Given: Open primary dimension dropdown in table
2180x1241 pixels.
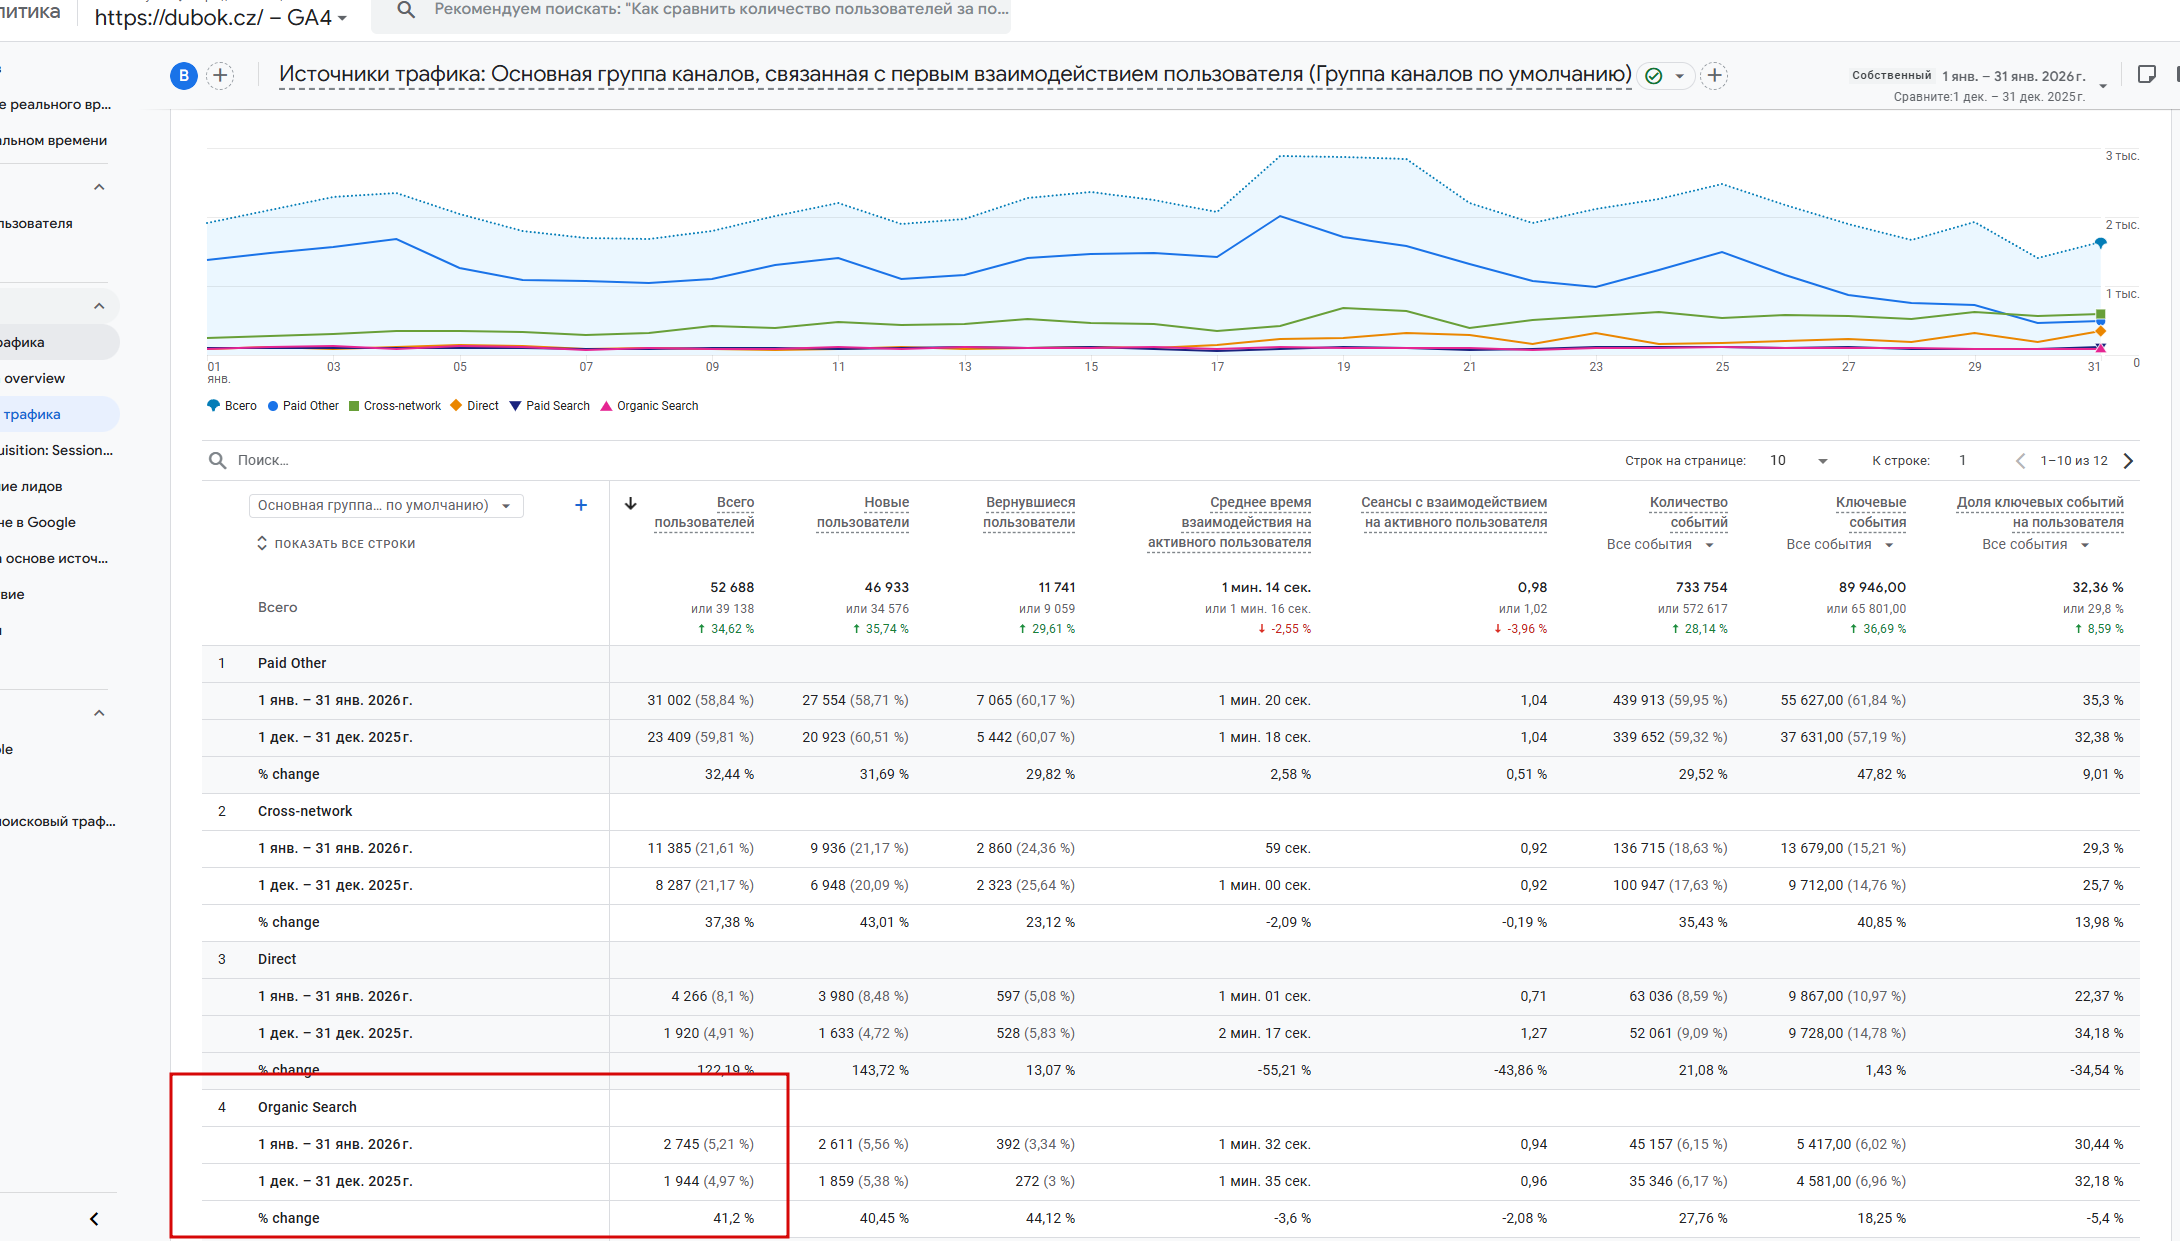Looking at the screenshot, I should (x=385, y=506).
